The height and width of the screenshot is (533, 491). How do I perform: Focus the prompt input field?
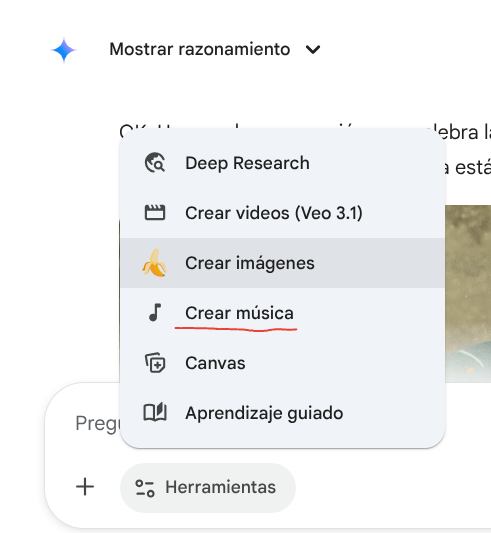97,424
